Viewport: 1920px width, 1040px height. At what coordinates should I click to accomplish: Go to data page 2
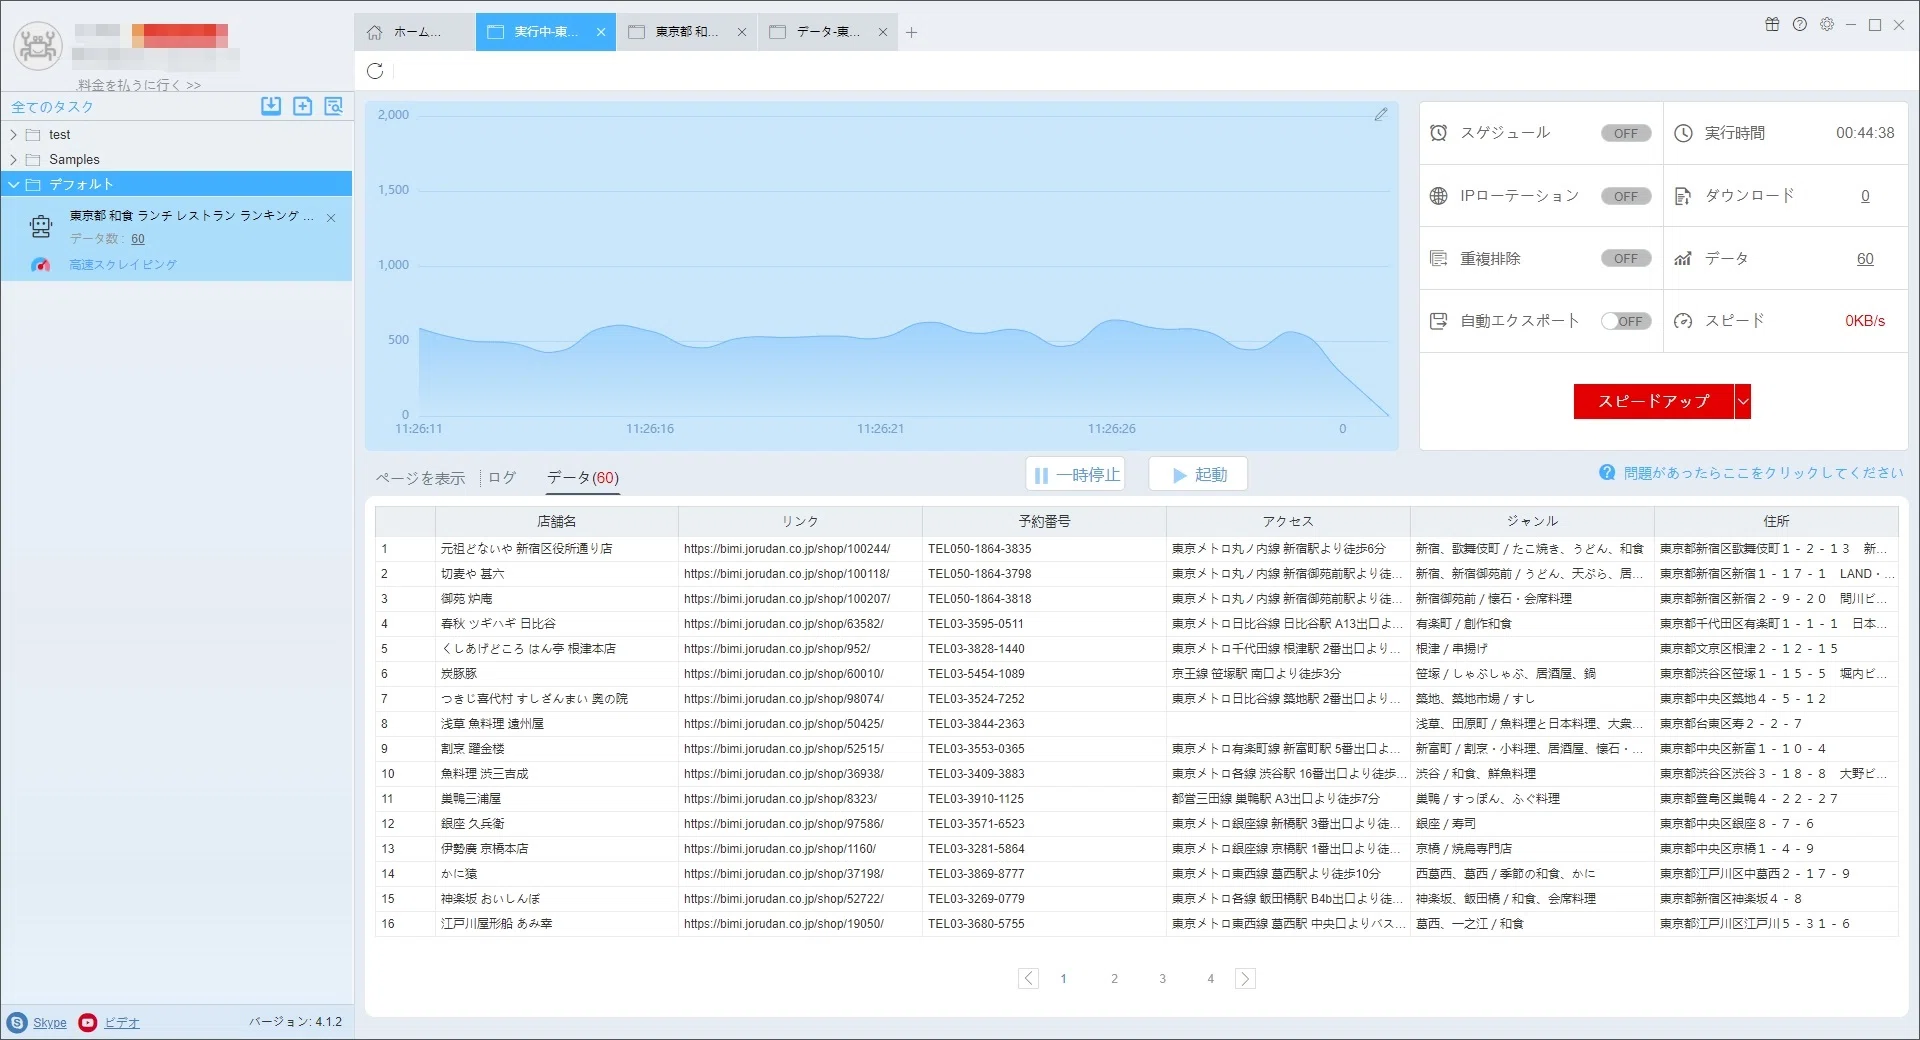click(1114, 979)
